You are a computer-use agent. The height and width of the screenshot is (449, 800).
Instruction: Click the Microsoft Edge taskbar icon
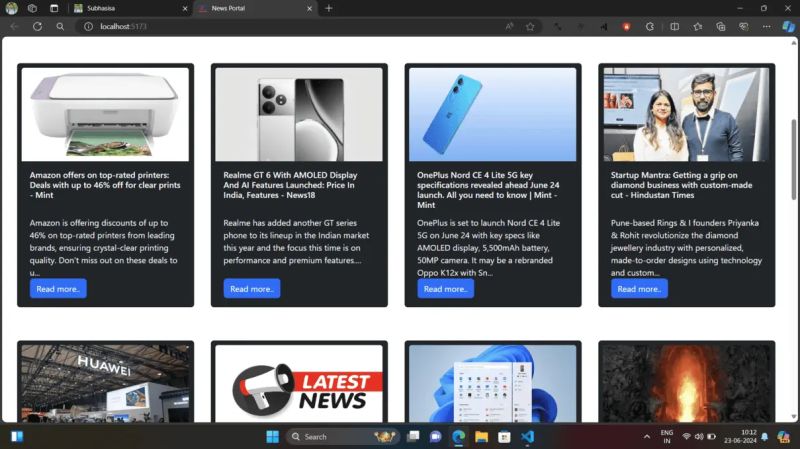(458, 437)
